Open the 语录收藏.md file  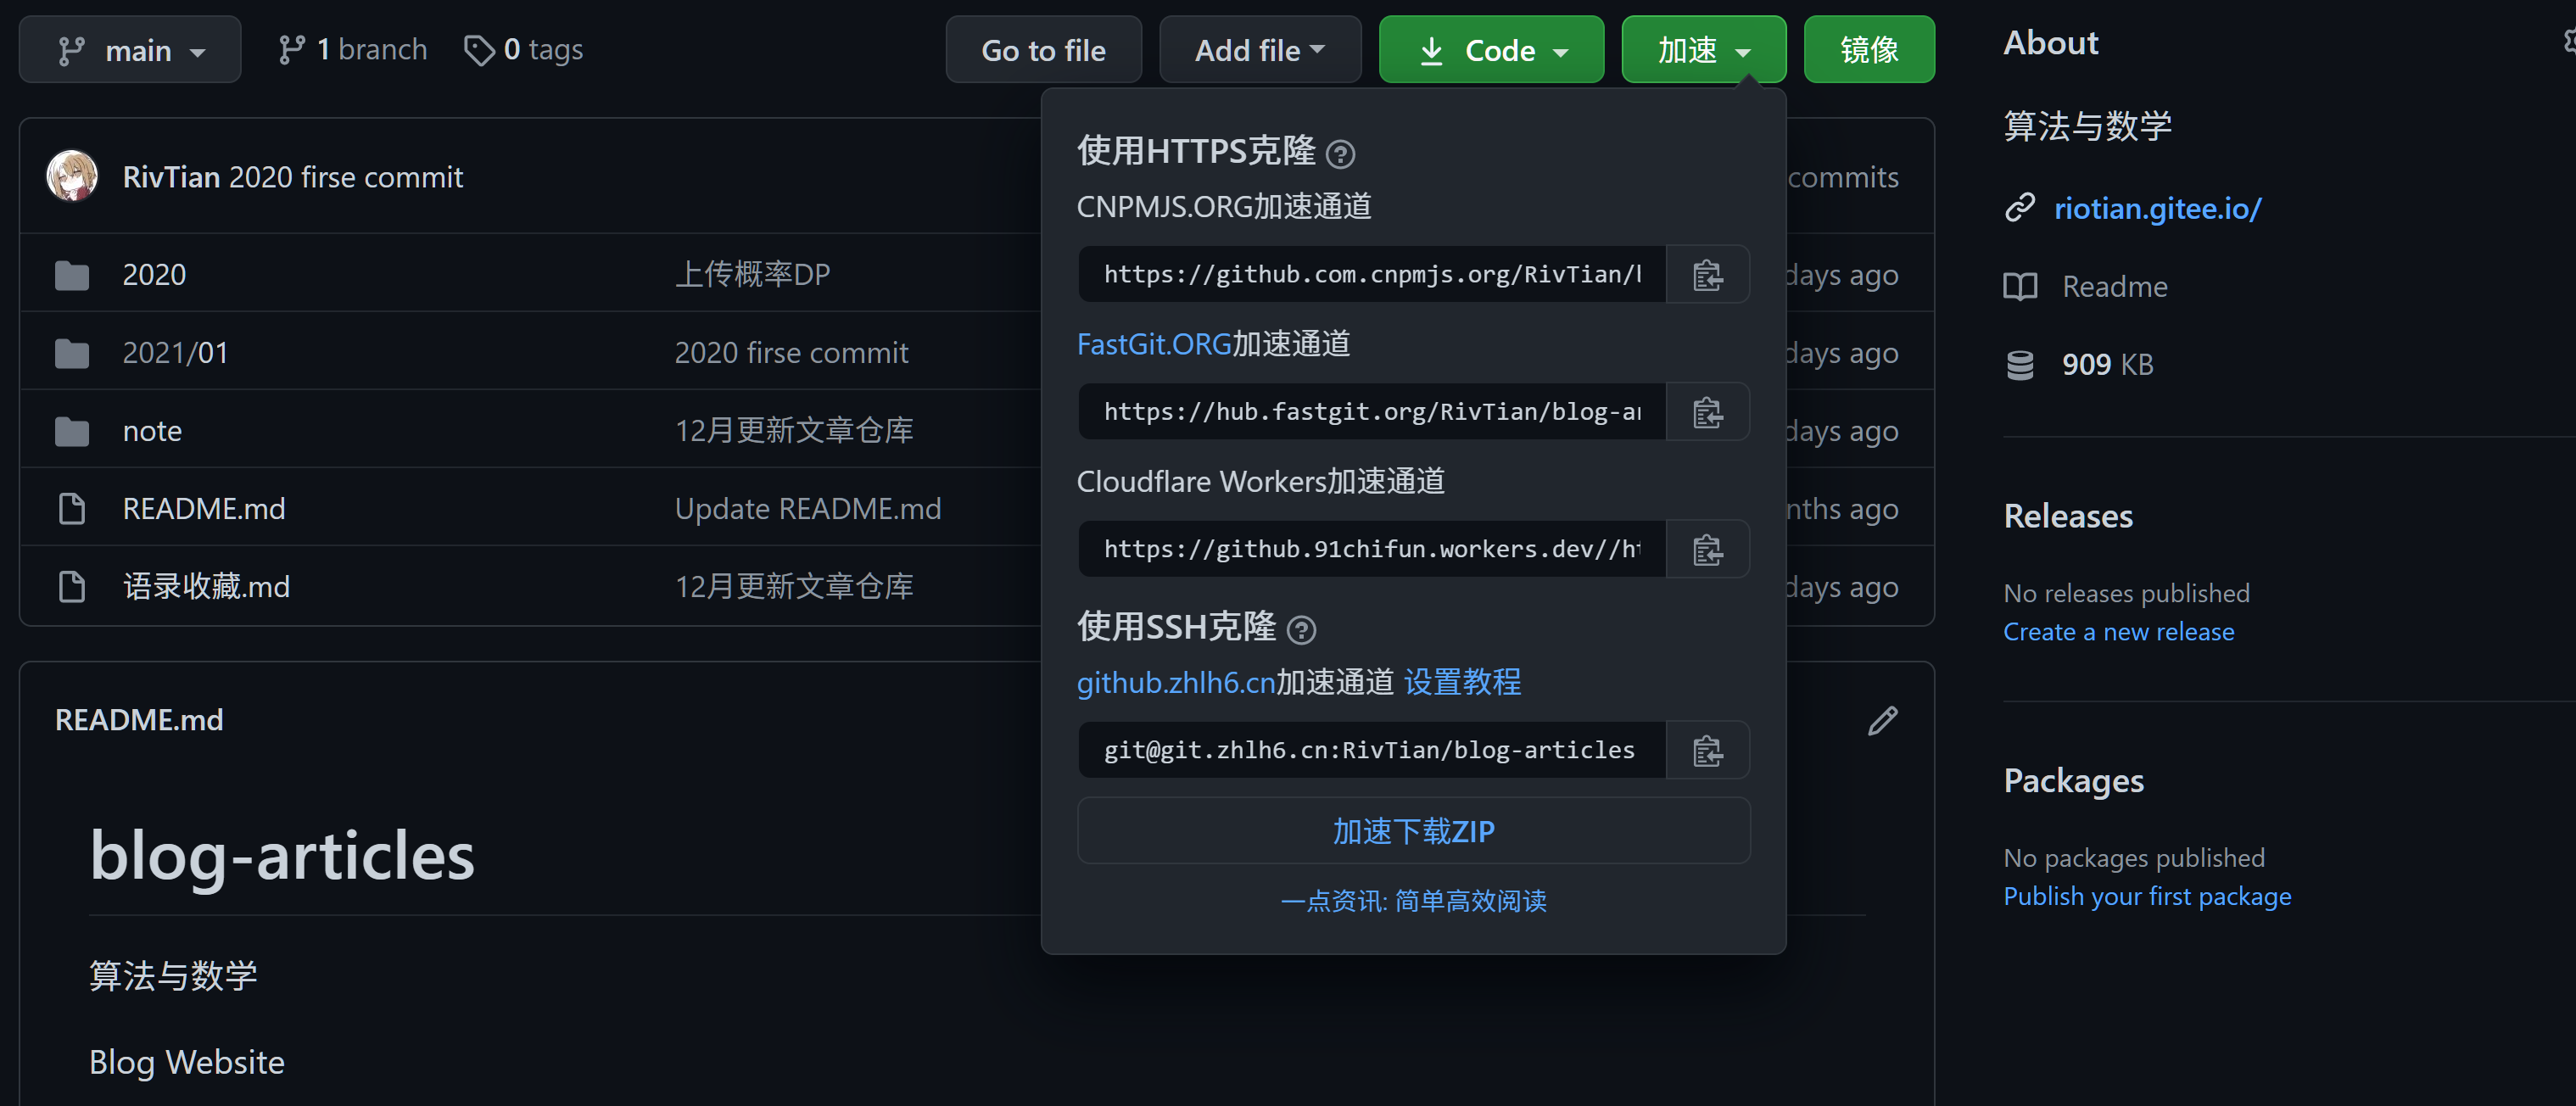[x=206, y=587]
